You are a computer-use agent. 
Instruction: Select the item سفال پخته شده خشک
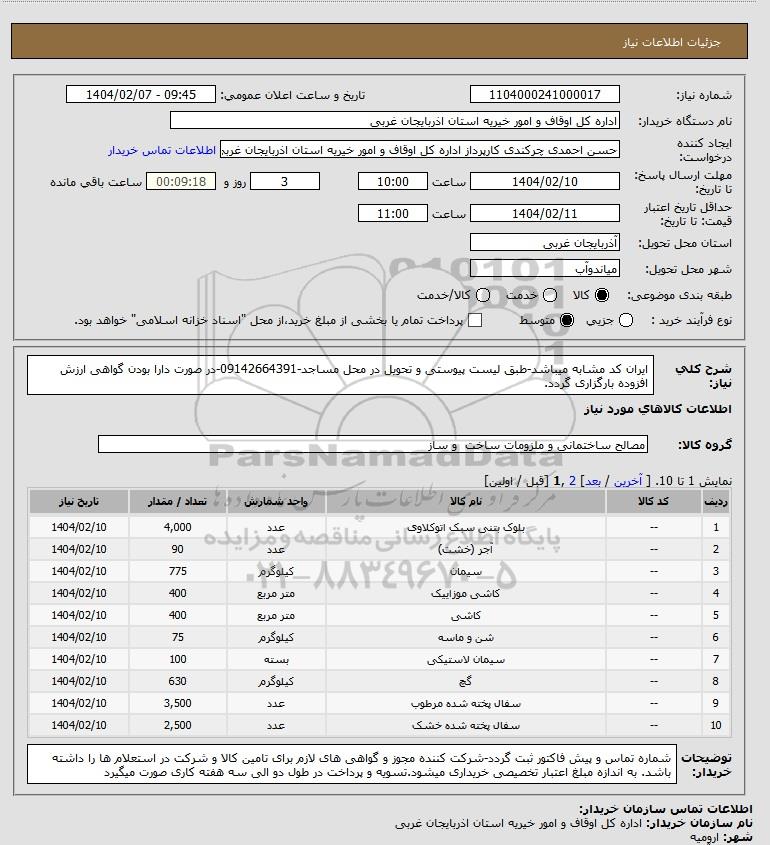coord(466,725)
